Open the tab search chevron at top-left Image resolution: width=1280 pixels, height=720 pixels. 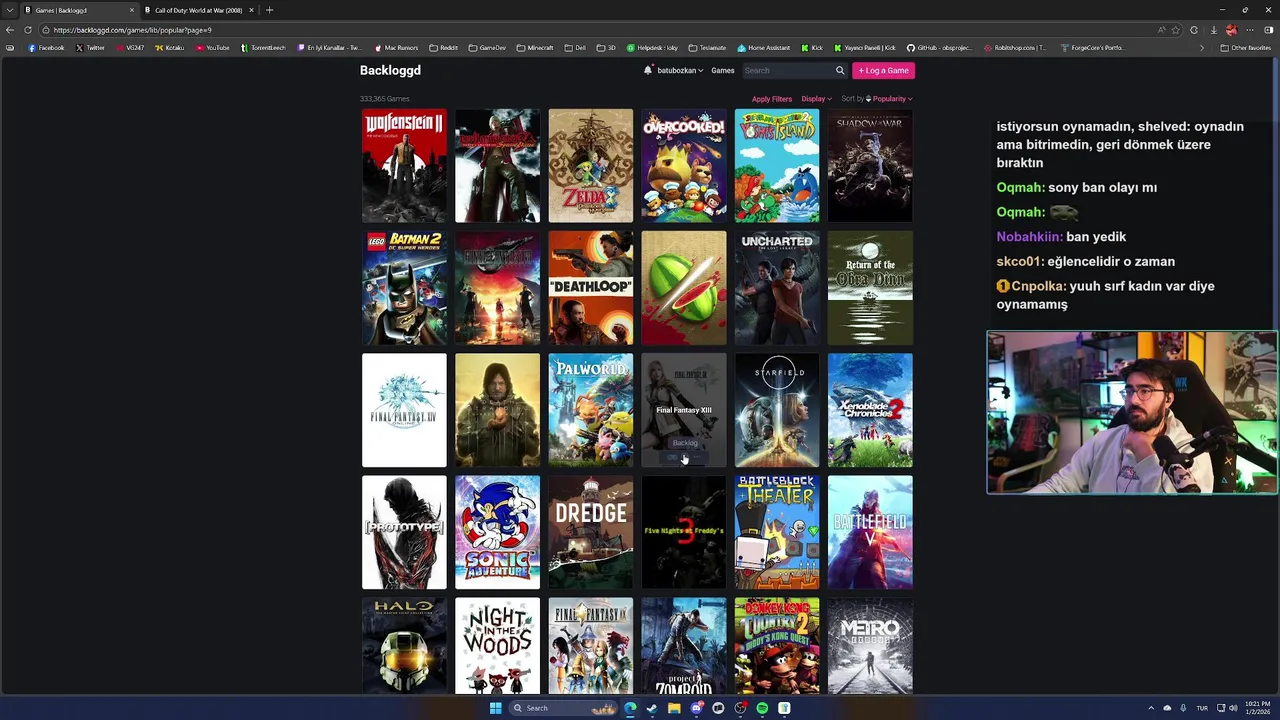pyautogui.click(x=10, y=10)
